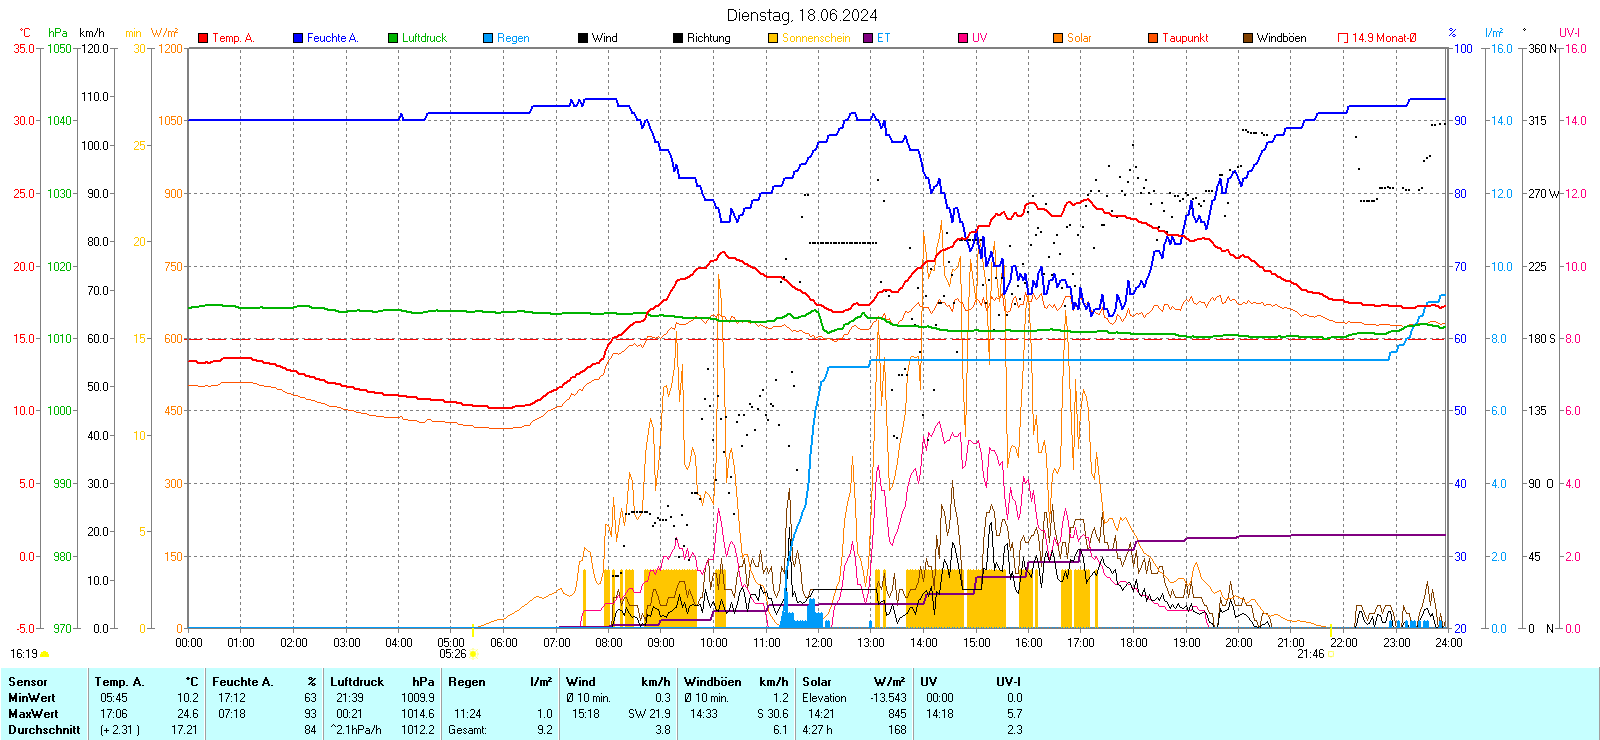
Task: Click the 12:00 label on time axis
Action: pyautogui.click(x=819, y=643)
